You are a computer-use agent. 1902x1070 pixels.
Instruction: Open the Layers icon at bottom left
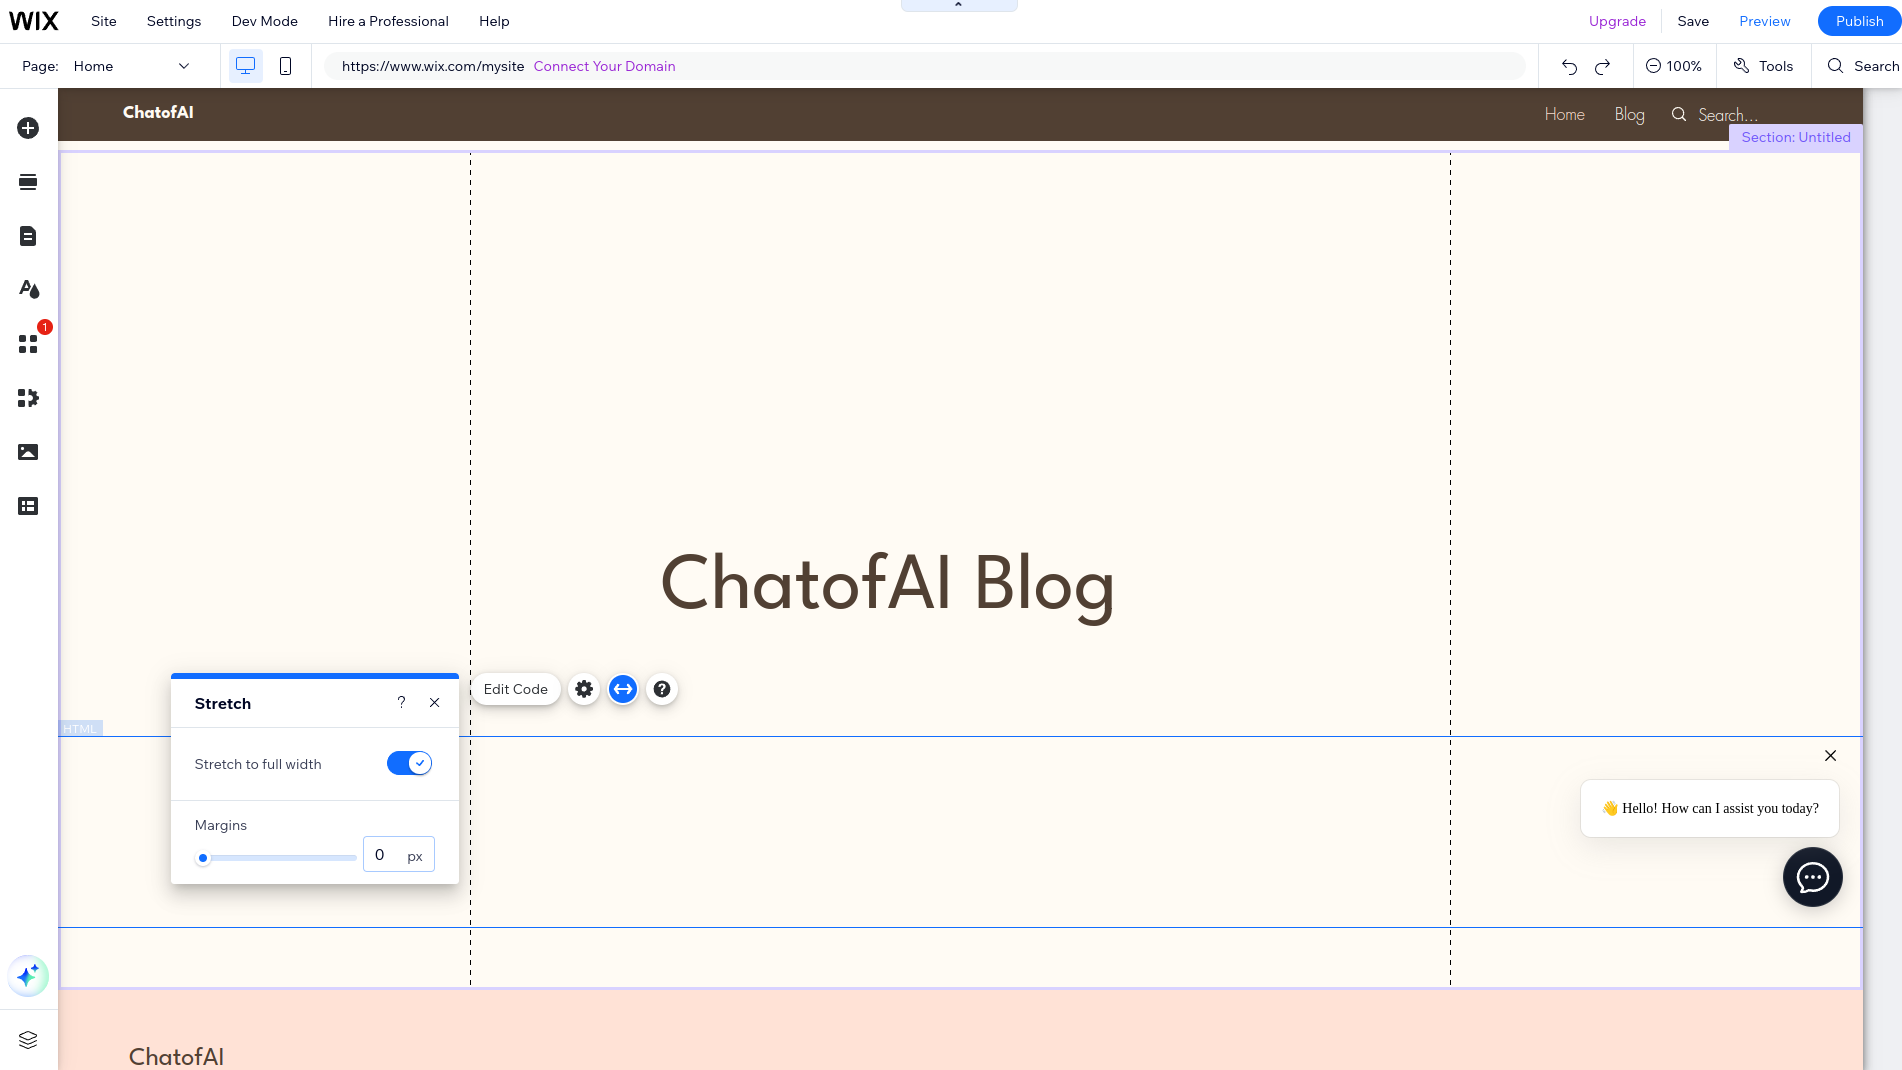click(28, 1040)
